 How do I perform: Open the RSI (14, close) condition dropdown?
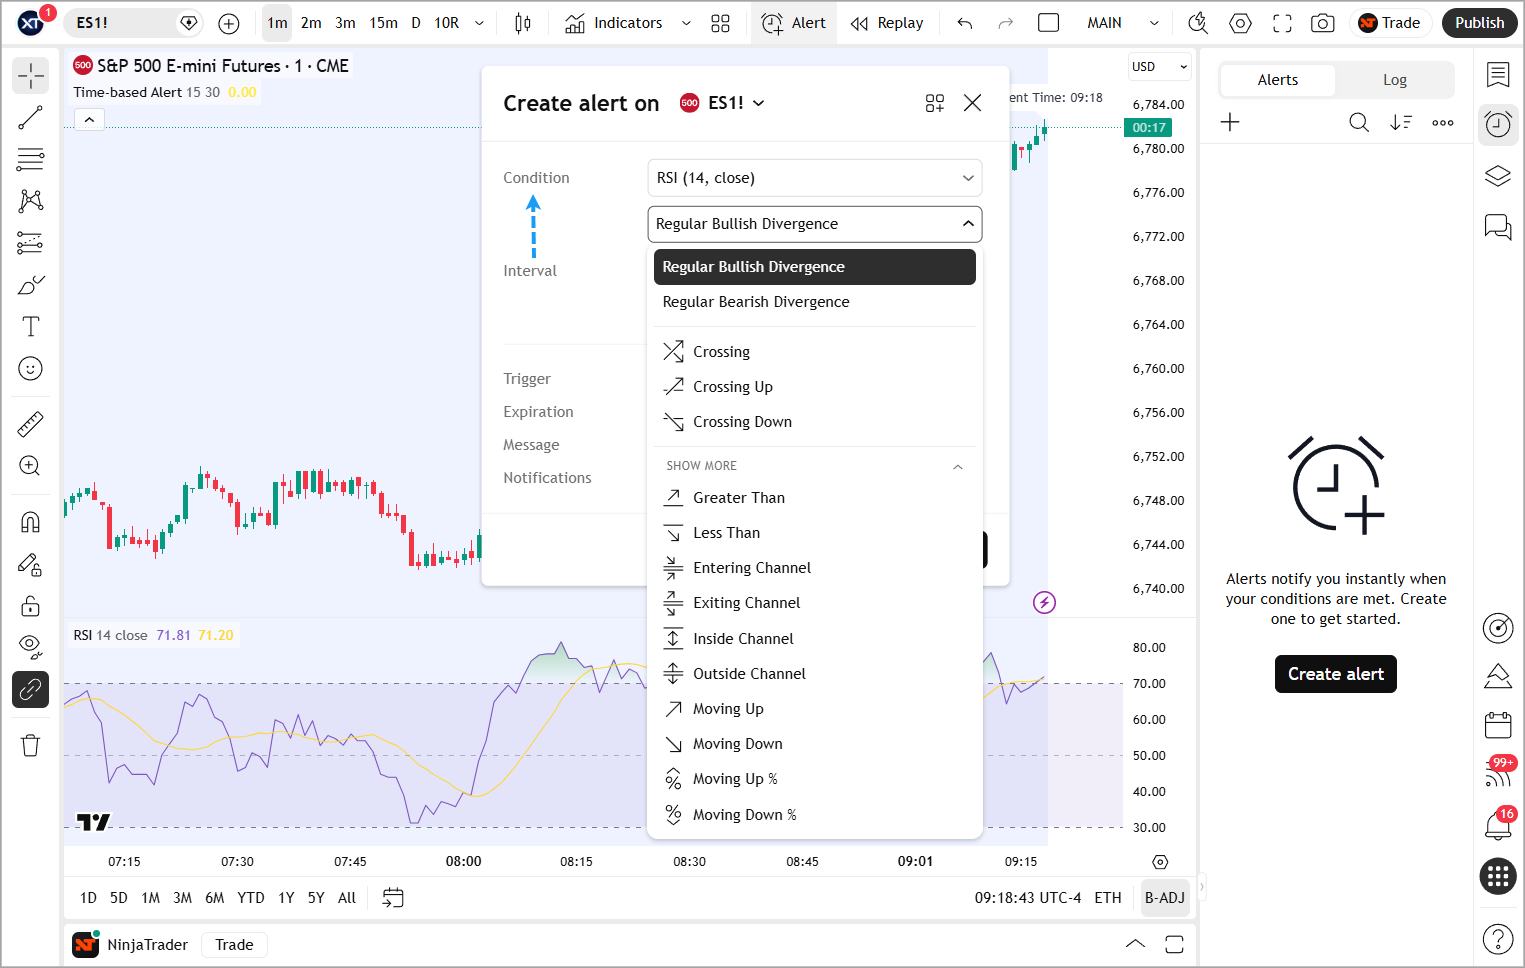tap(814, 178)
